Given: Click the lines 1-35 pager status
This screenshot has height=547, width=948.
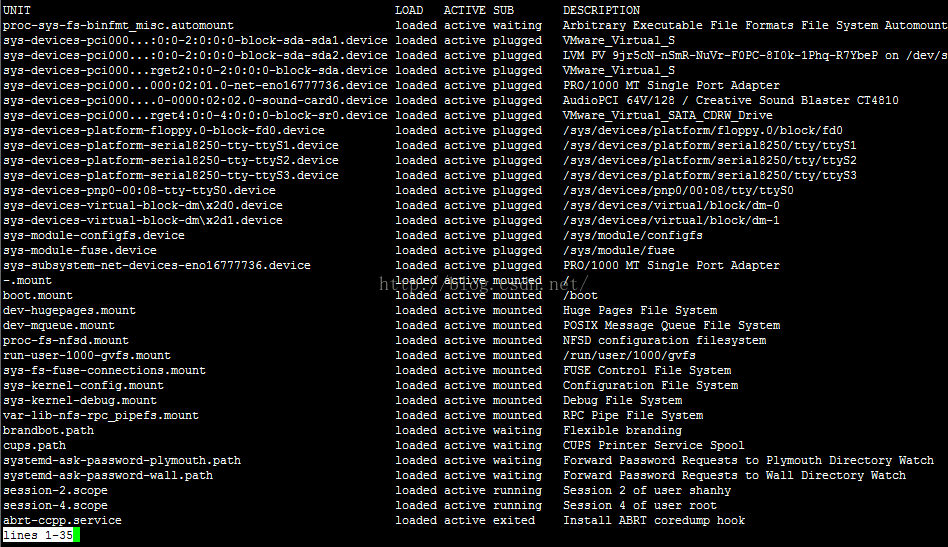Looking at the screenshot, I should [x=37, y=535].
